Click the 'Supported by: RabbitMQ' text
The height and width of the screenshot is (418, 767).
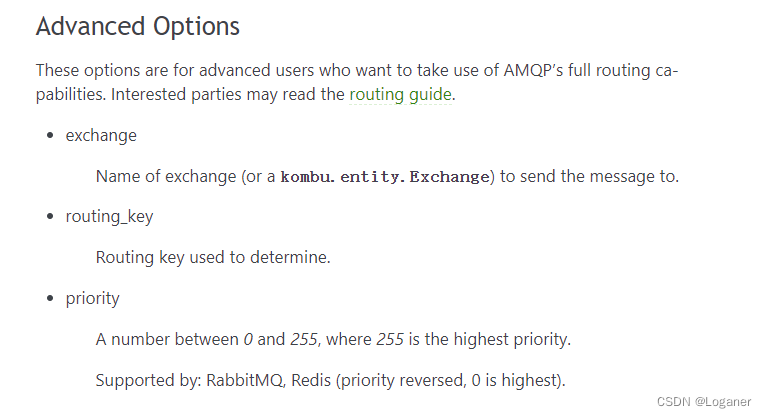click(189, 380)
